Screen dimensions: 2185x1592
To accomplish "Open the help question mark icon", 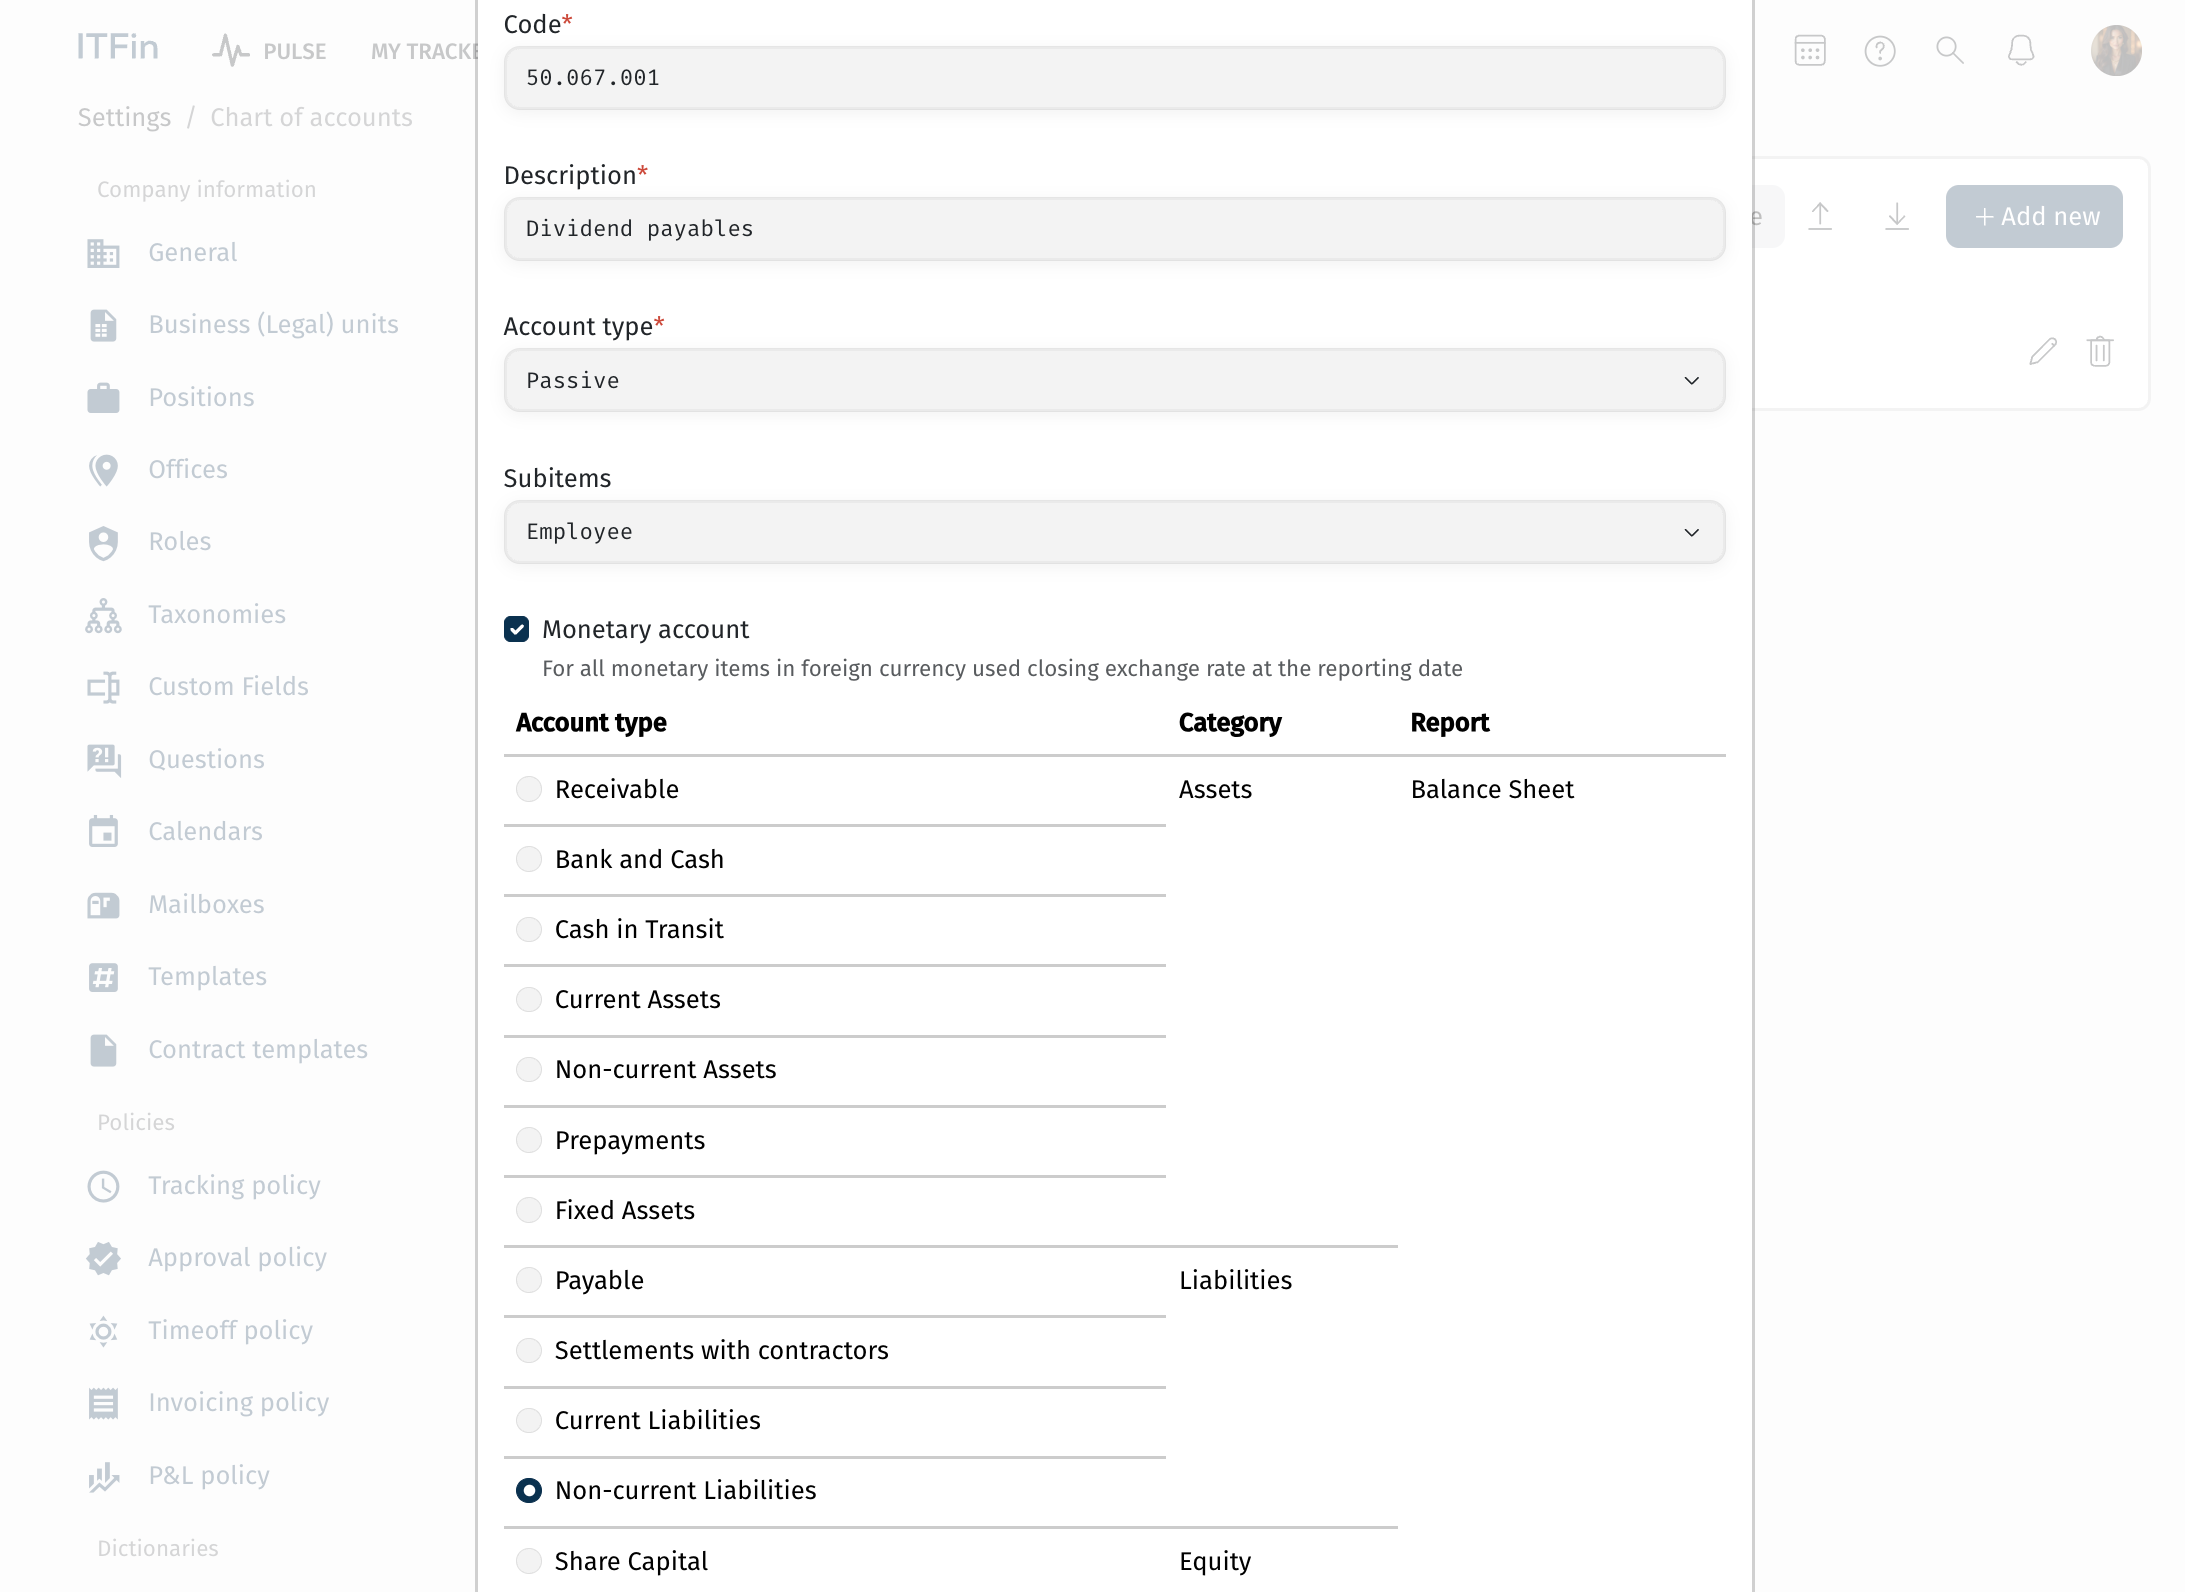I will coord(1880,50).
